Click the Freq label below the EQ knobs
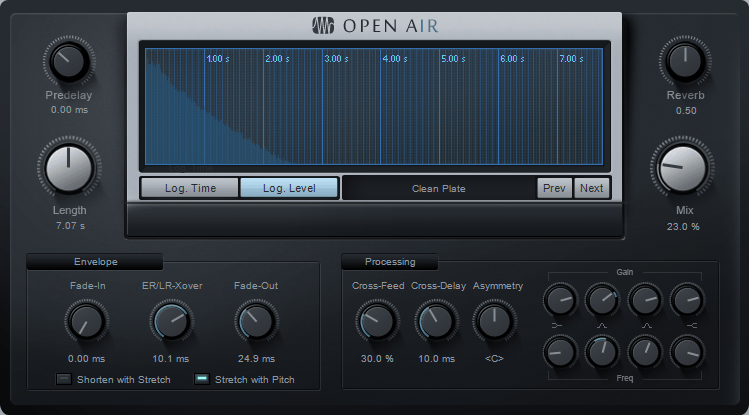 [624, 378]
